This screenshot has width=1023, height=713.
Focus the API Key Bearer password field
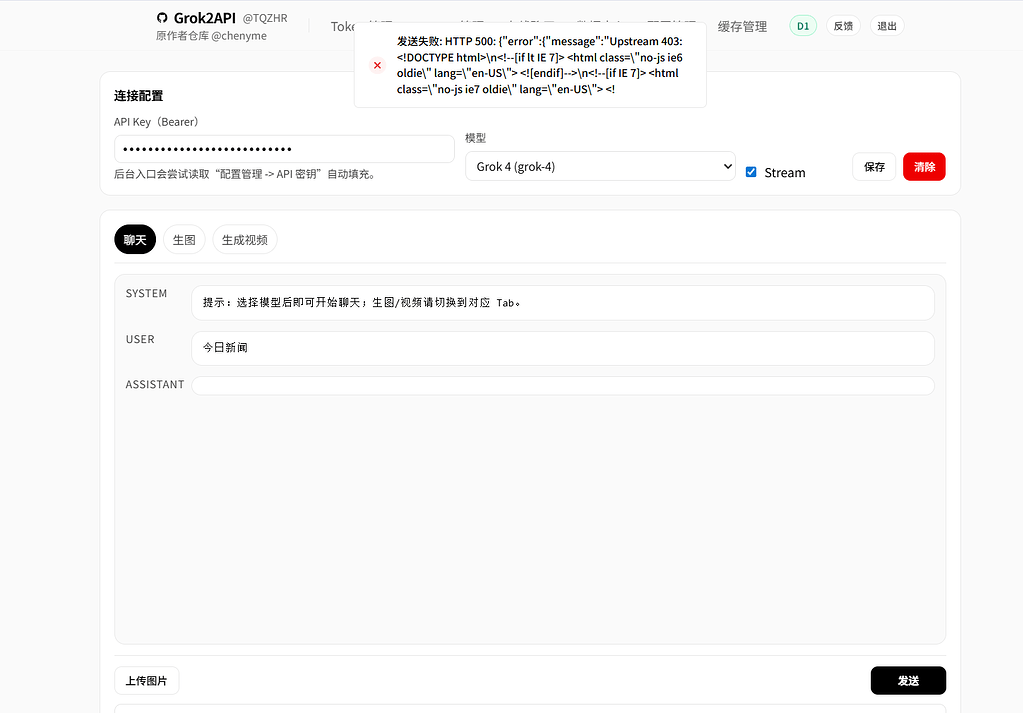coord(284,149)
